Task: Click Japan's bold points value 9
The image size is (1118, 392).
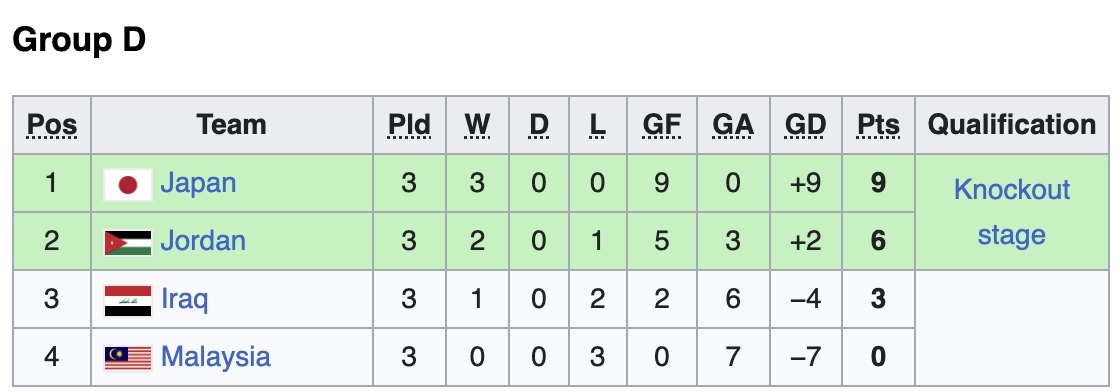Action: [x=878, y=183]
